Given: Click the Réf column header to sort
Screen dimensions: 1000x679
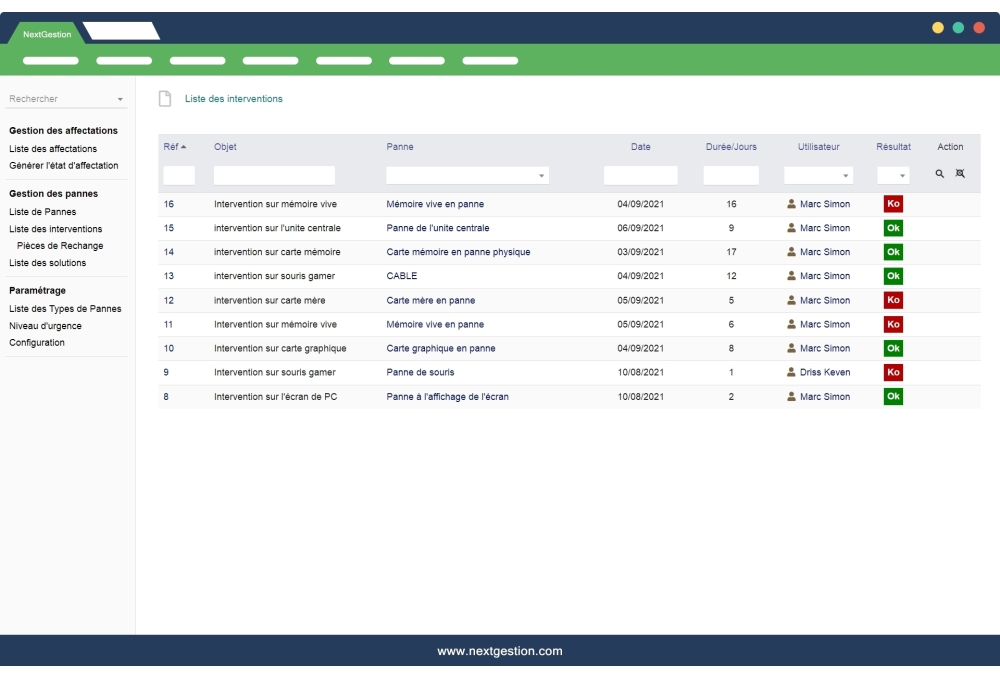Looking at the screenshot, I should point(170,146).
